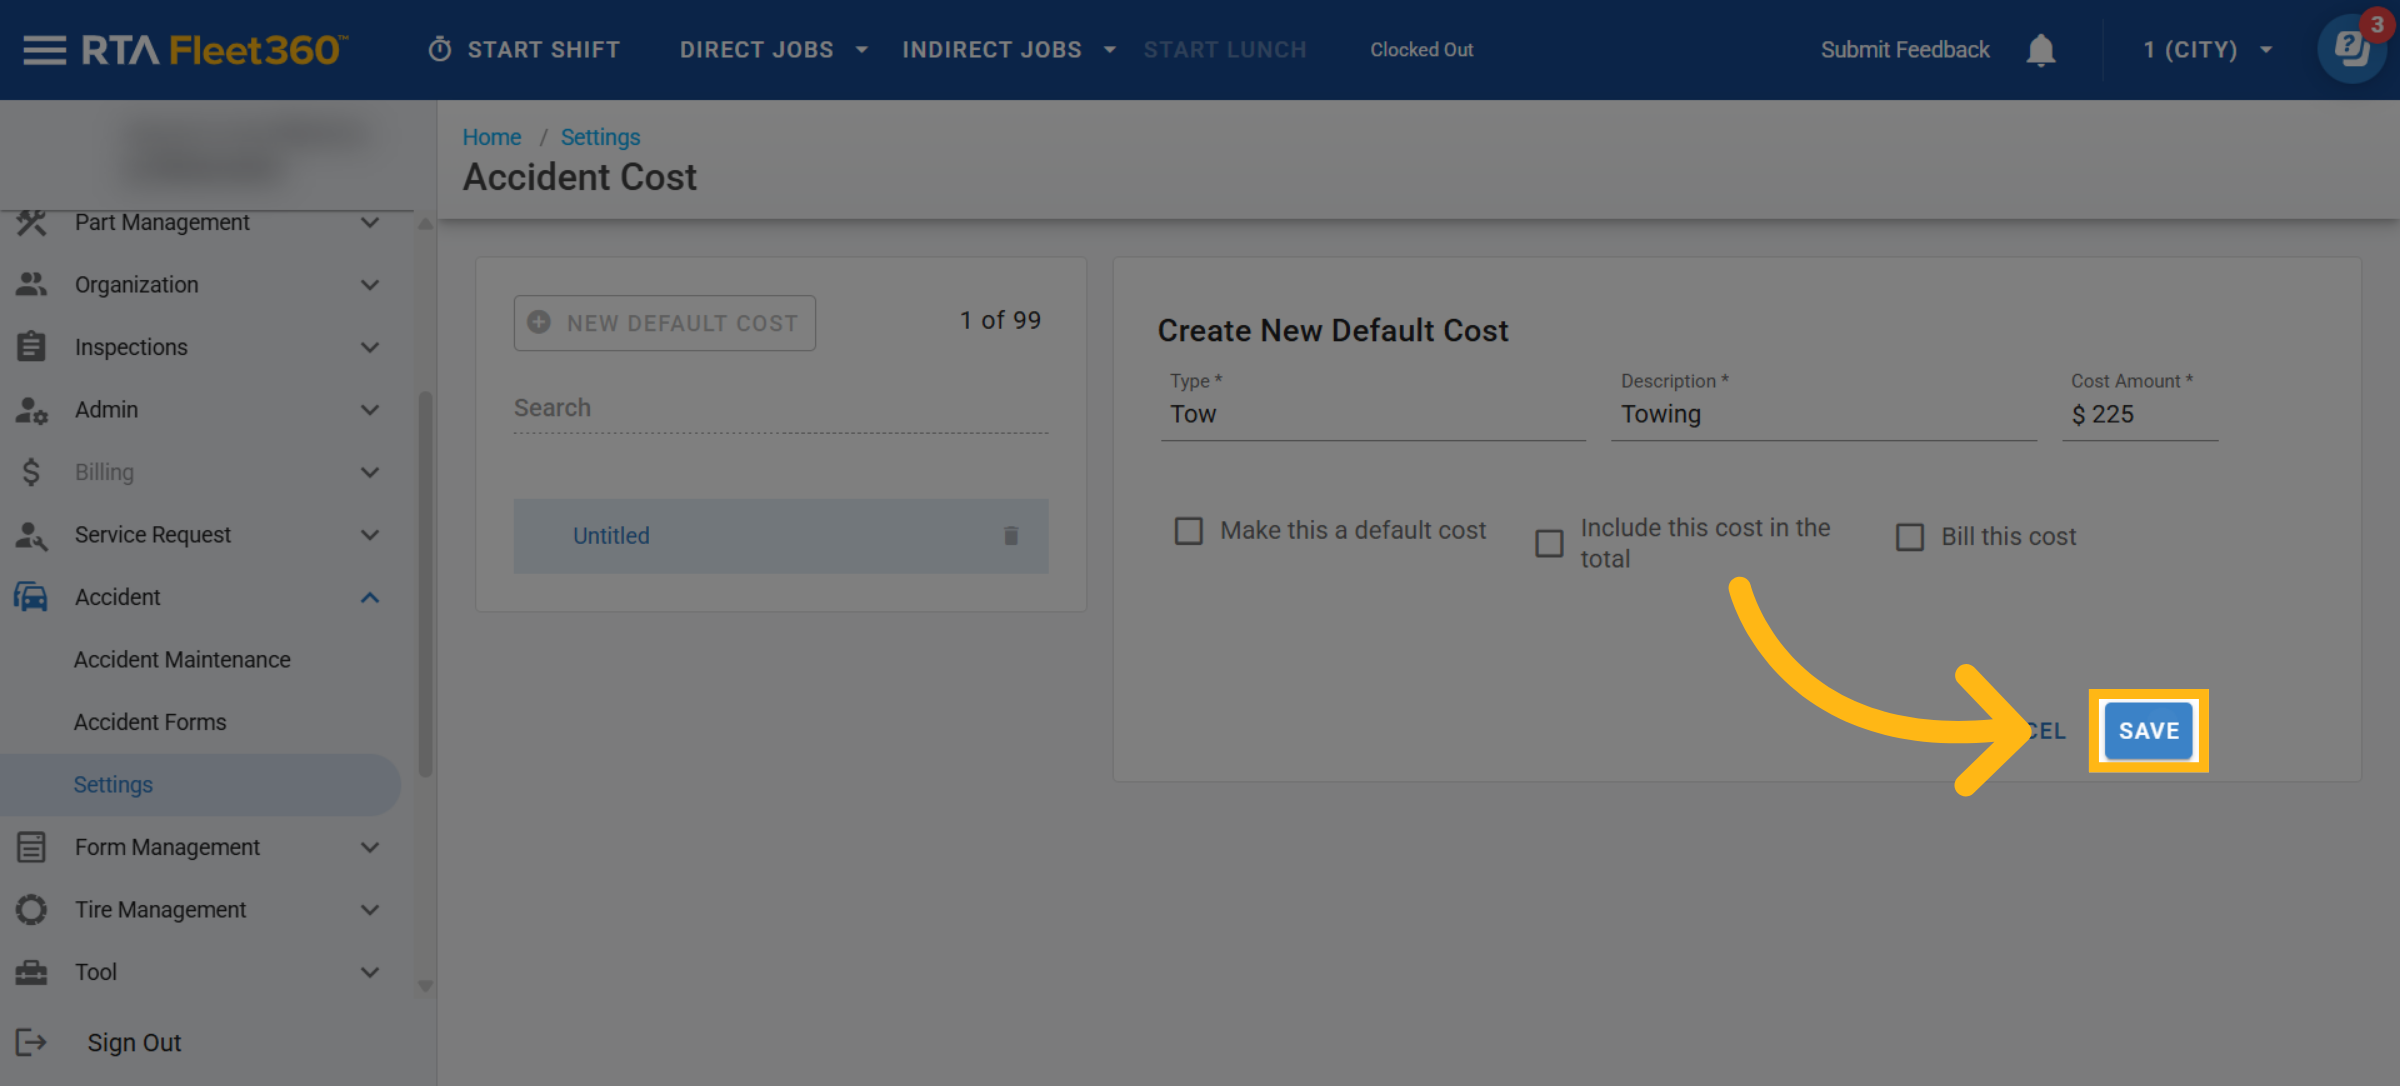The height and width of the screenshot is (1086, 2400).
Task: Open the hamburger navigation menu
Action: pos(44,50)
